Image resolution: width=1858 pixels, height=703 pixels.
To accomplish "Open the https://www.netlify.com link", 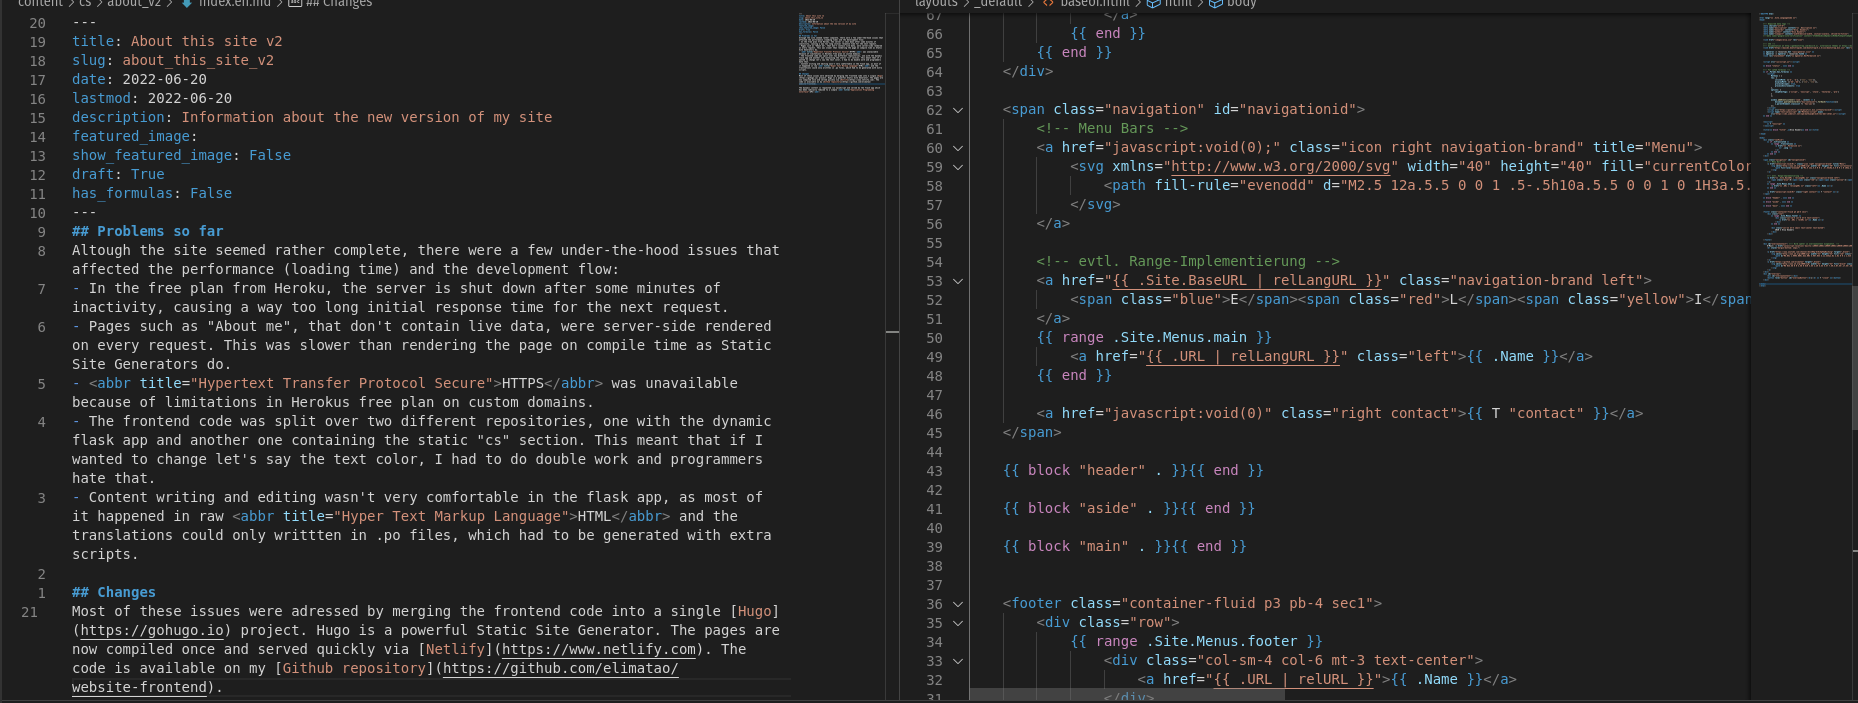I will (x=598, y=650).
